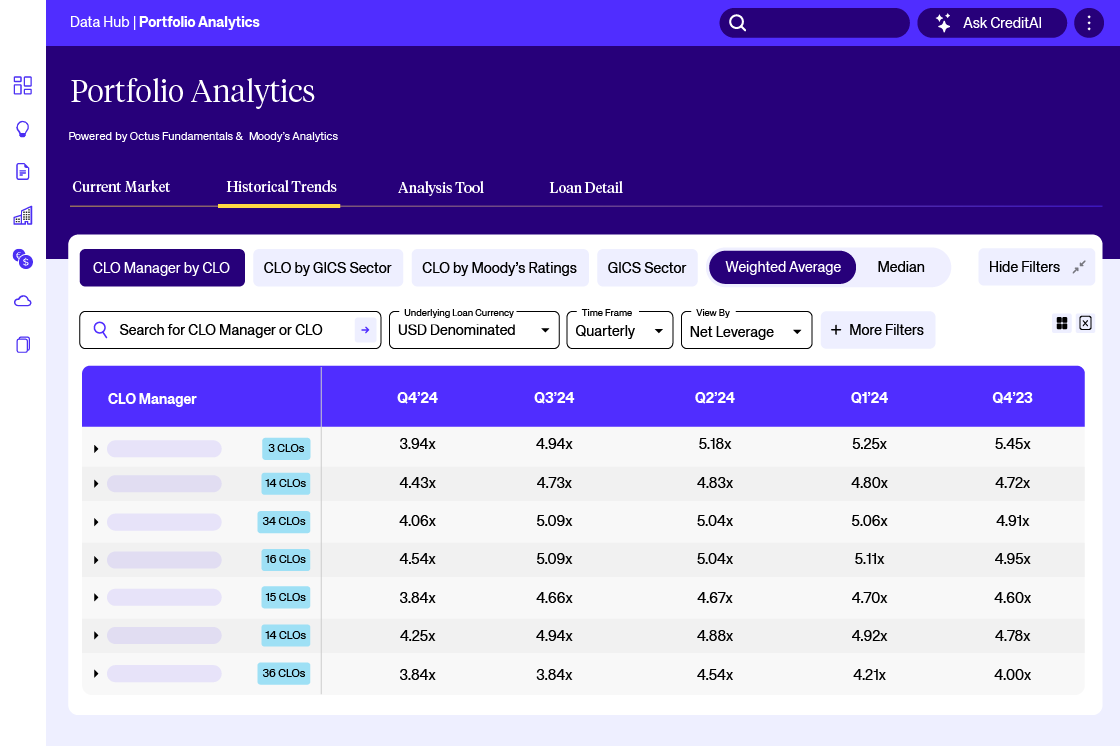Screen dimensions: 1120x746
Task: Expand the manager row with 36 CLOs
Action: click(96, 674)
